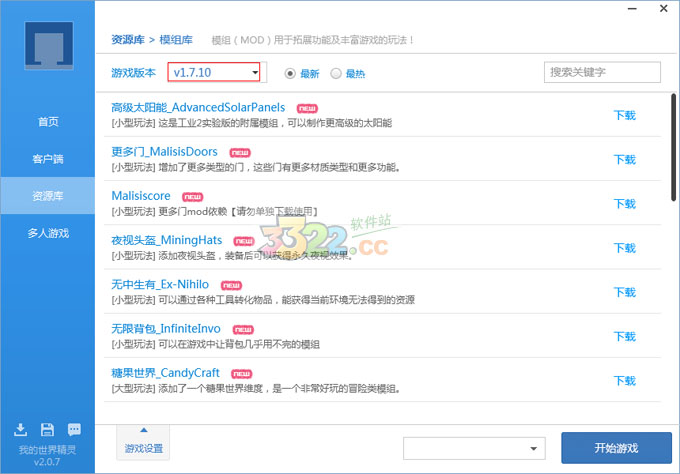Open the Malisiscore mod title
Screen dimensions: 680x474
141,196
